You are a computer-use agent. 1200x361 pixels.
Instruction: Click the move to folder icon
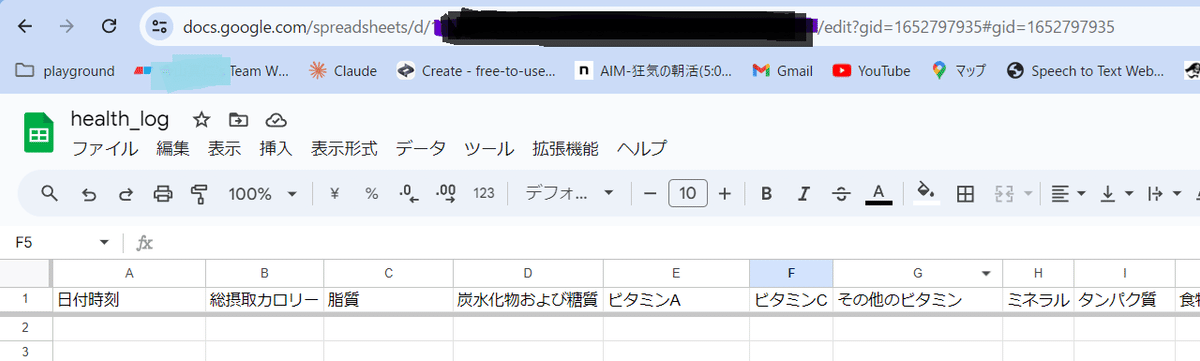pyautogui.click(x=238, y=120)
